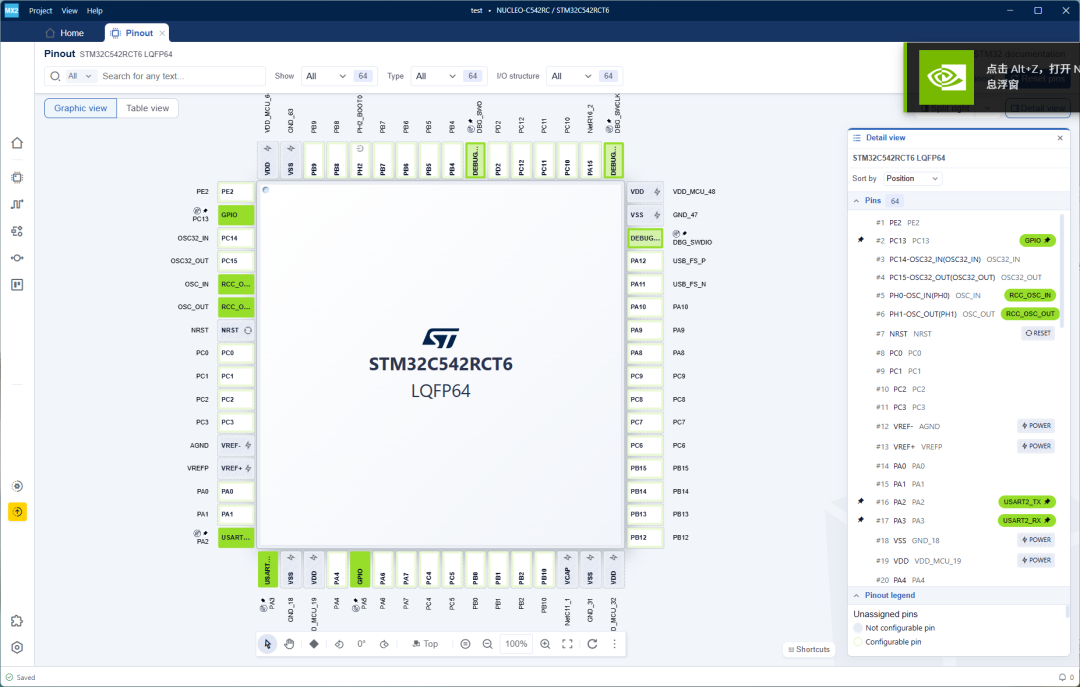Viewport: 1080px width, 687px height.
Task: Open the Home icon in the left sidebar
Action: click(x=17, y=143)
